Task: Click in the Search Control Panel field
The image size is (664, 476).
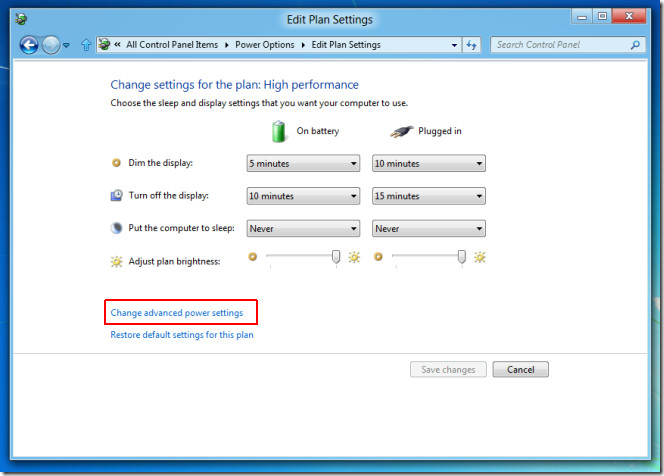Action: point(567,45)
